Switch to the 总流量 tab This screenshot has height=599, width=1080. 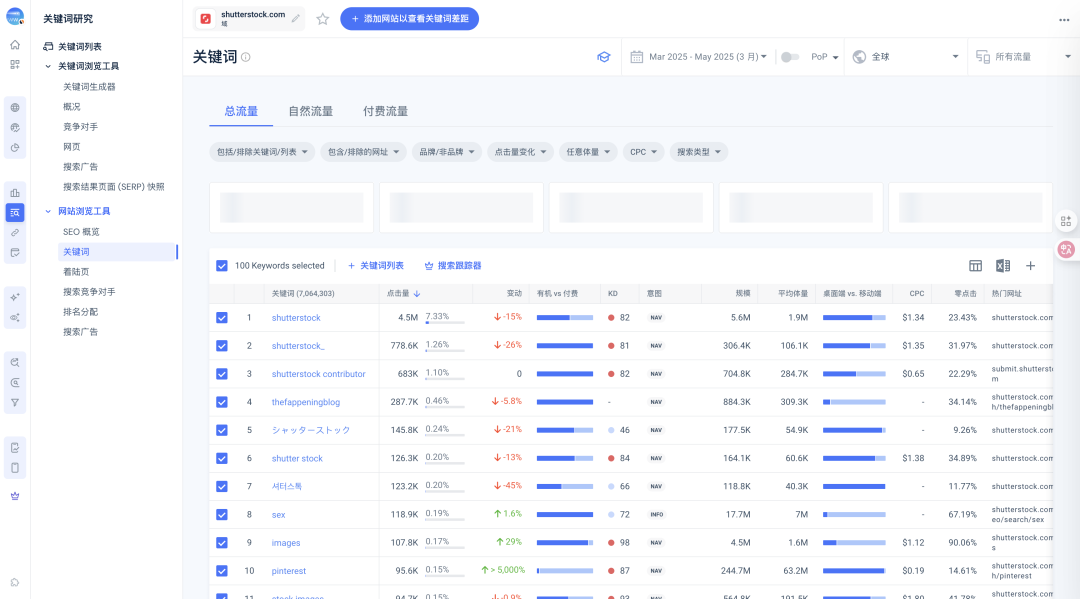(241, 112)
